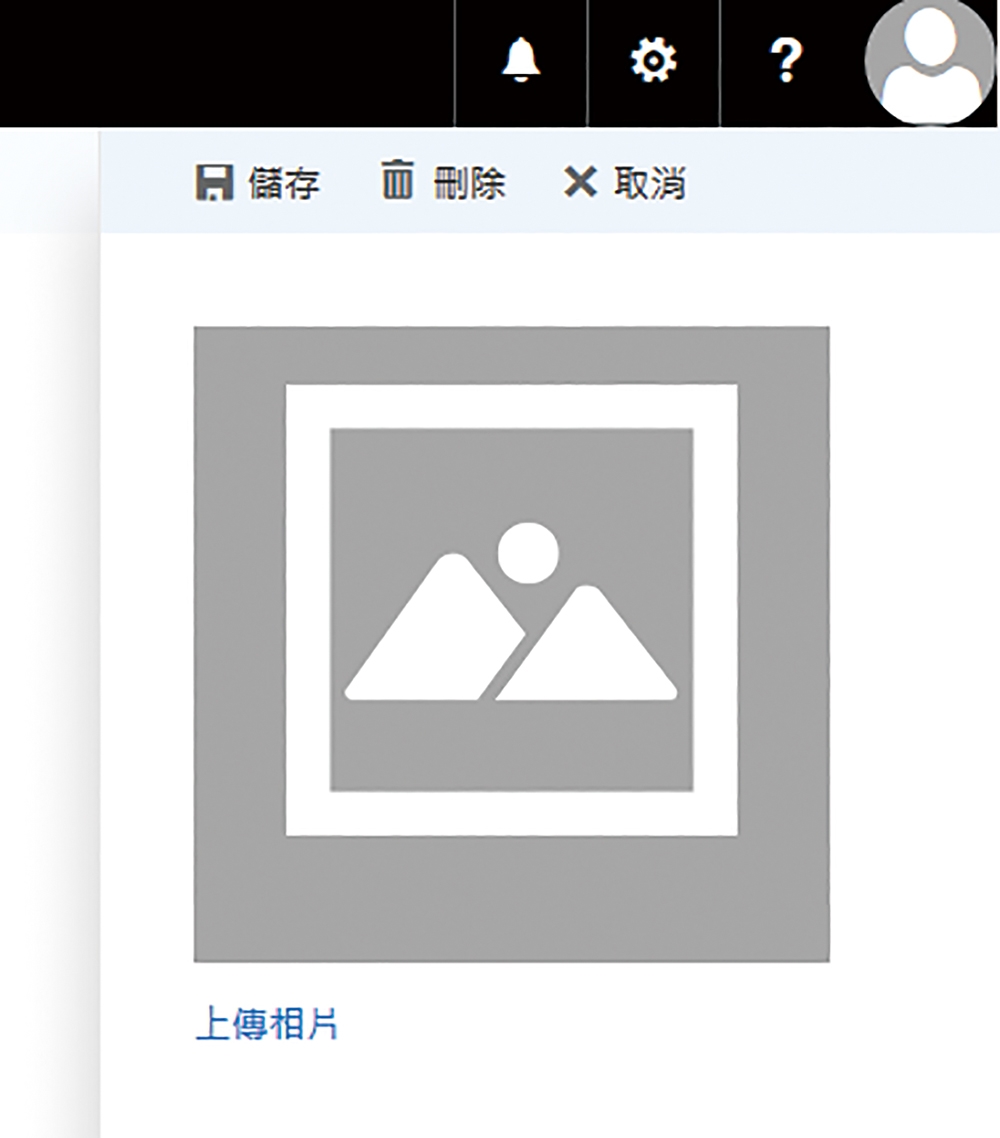Select the 取消 text label

pyautogui.click(x=649, y=183)
